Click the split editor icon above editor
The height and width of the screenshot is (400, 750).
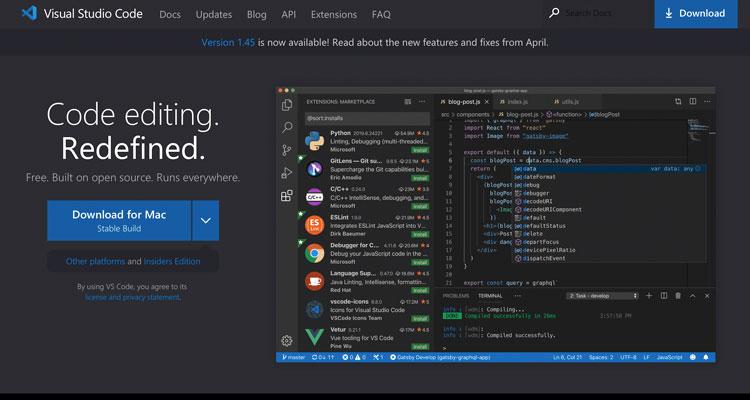tap(693, 101)
